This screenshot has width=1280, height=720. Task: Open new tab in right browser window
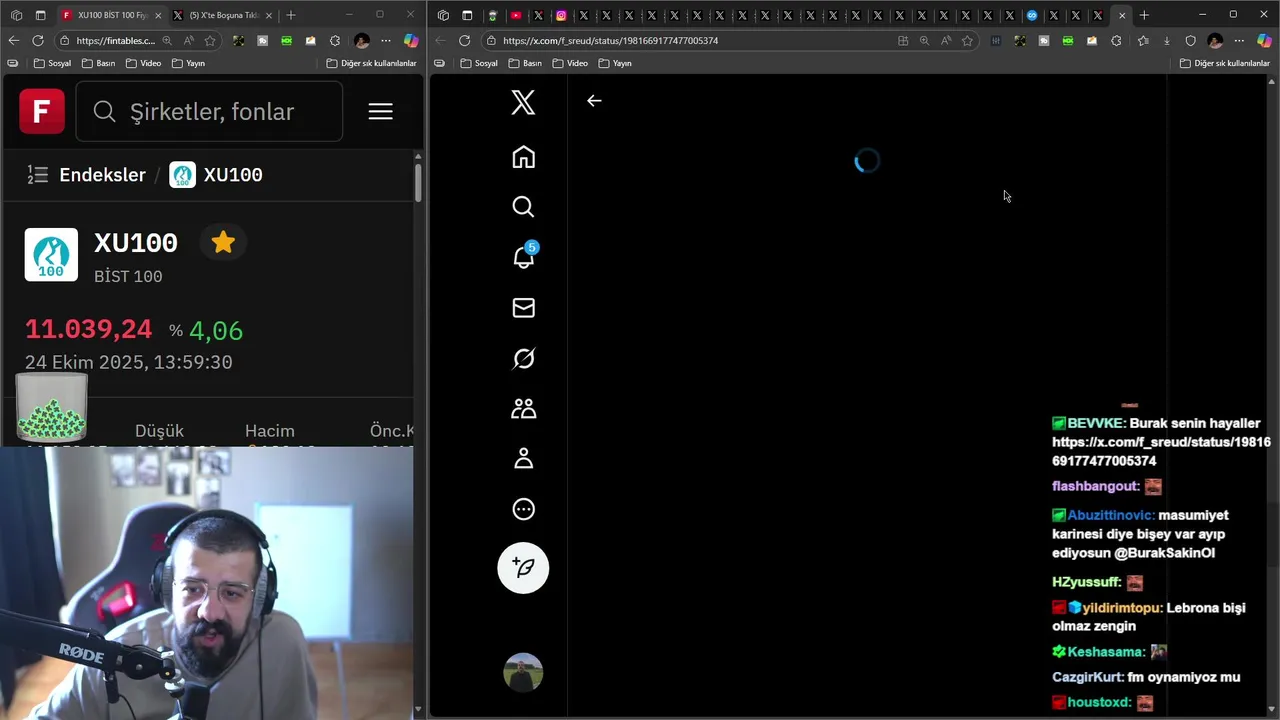(1144, 15)
